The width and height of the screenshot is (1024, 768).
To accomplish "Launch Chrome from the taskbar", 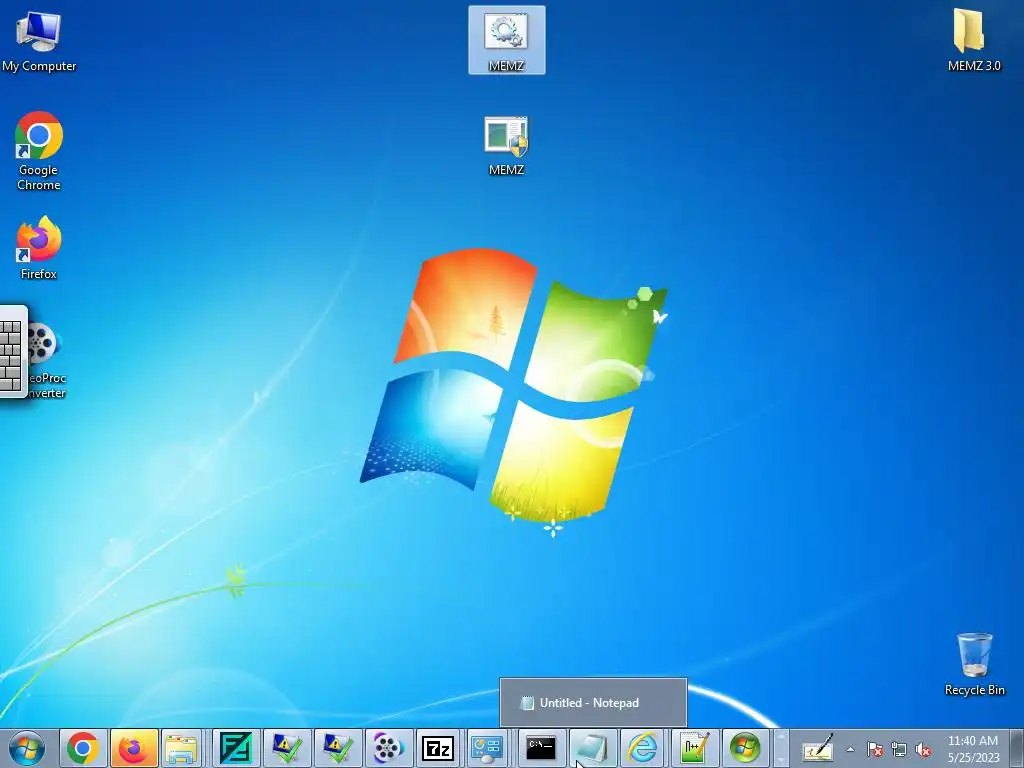I will (x=83, y=748).
